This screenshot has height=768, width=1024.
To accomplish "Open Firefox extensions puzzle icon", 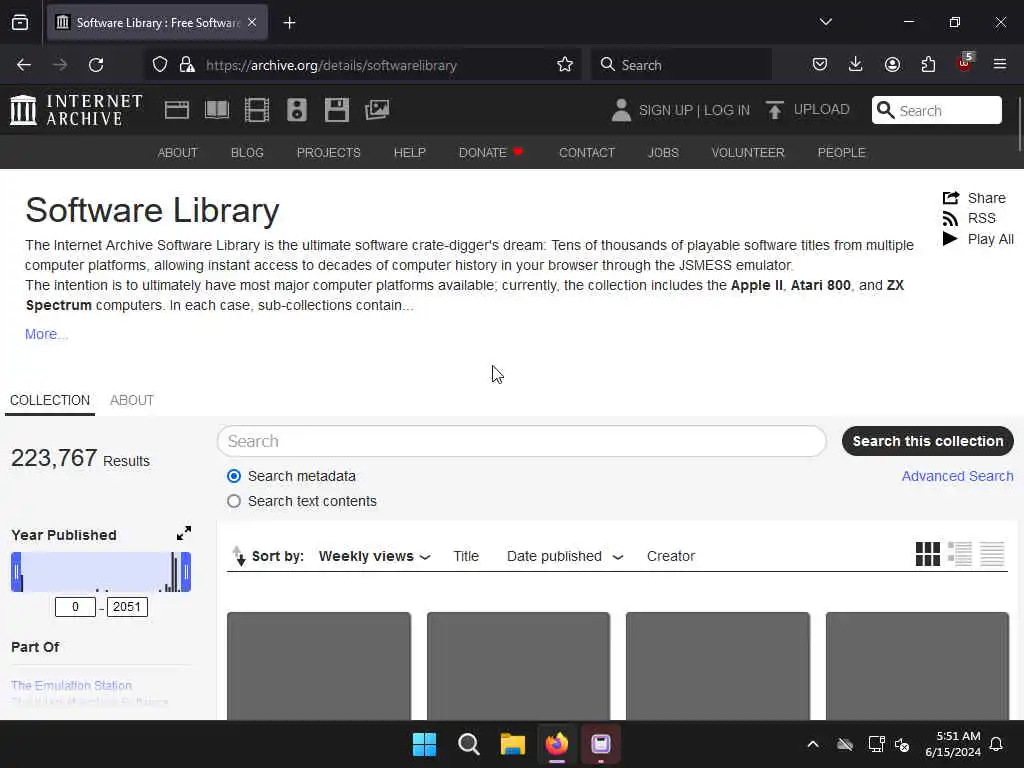I will [928, 64].
